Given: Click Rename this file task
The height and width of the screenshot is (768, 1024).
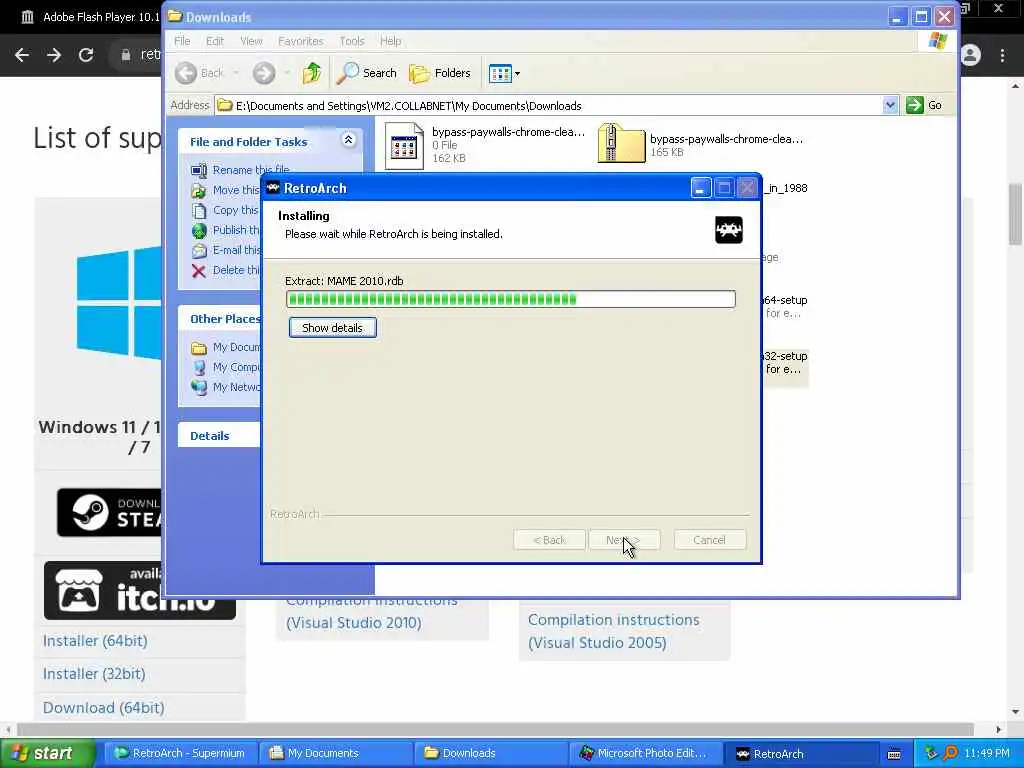Looking at the screenshot, I should (x=251, y=170).
